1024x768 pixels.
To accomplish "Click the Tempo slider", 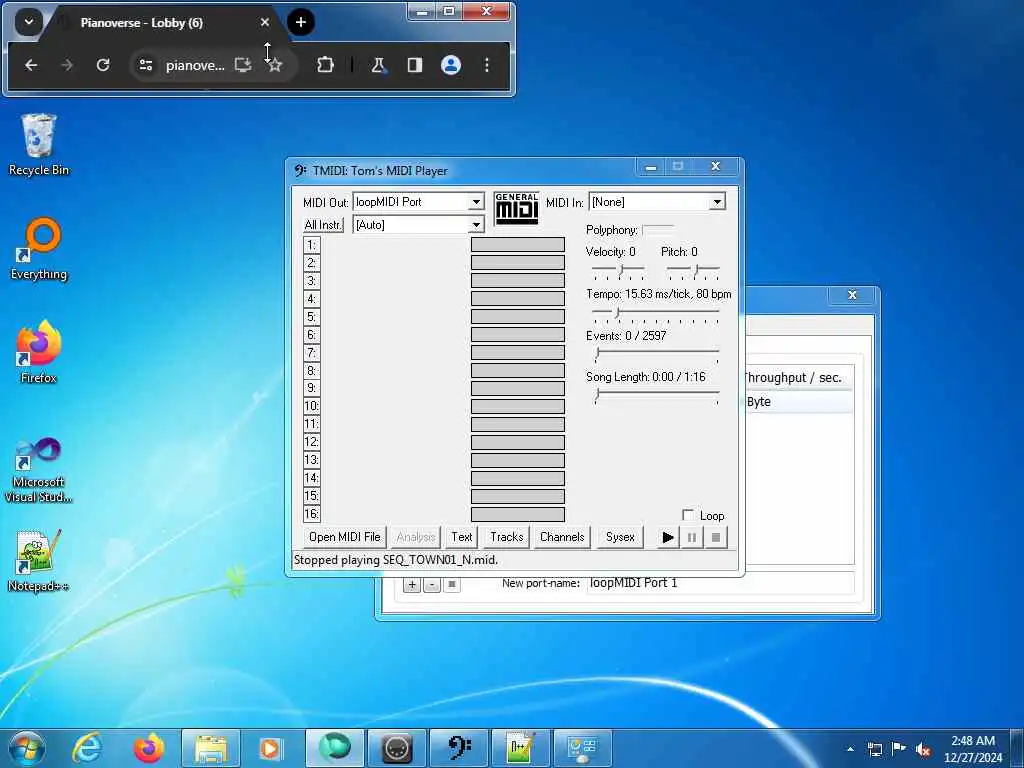I will pyautogui.click(x=655, y=314).
